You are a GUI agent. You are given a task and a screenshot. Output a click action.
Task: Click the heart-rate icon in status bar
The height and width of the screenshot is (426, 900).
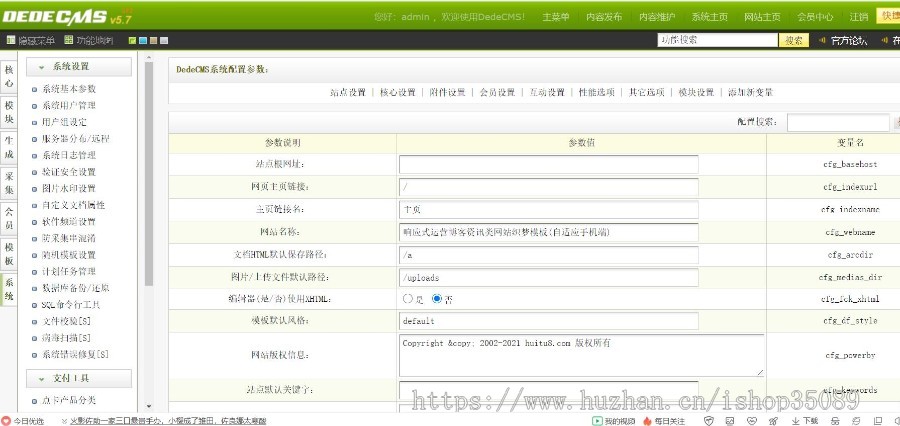(x=752, y=421)
